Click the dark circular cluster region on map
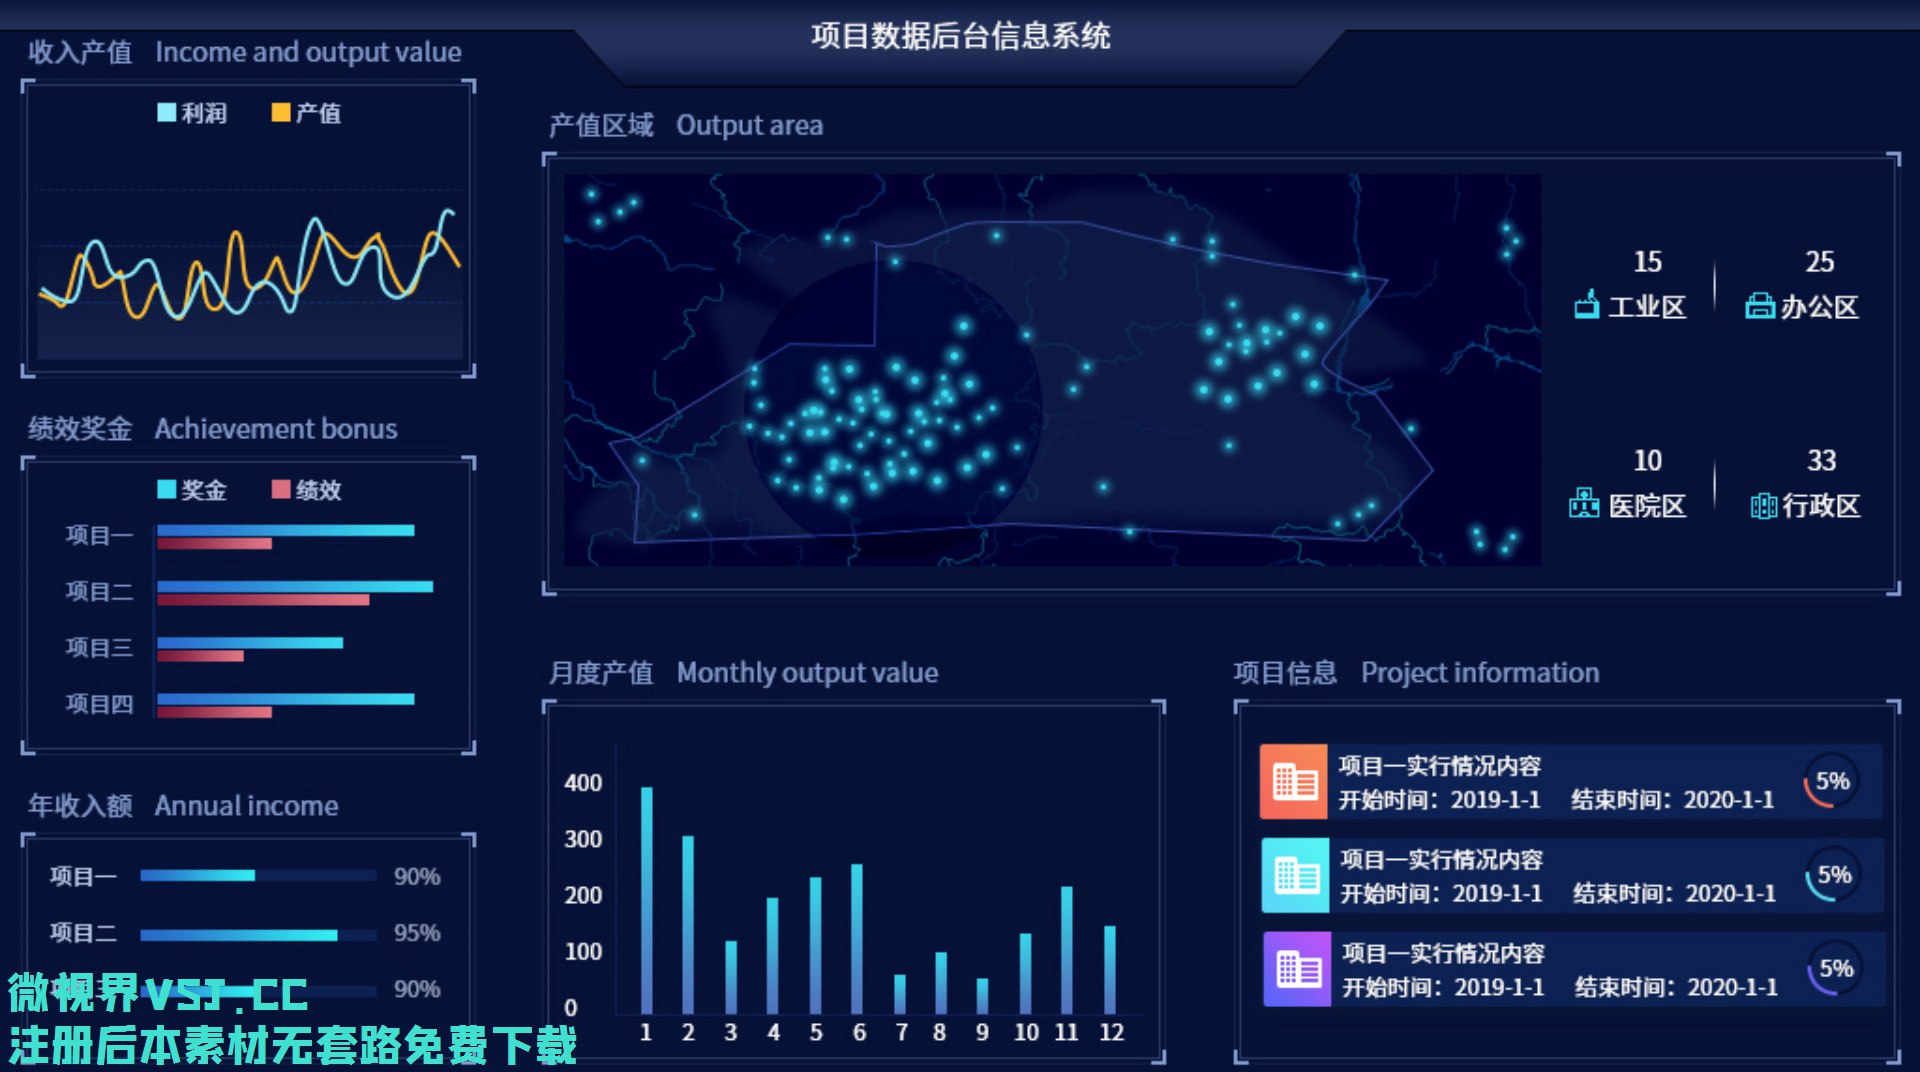The image size is (1920, 1072). coord(892,410)
